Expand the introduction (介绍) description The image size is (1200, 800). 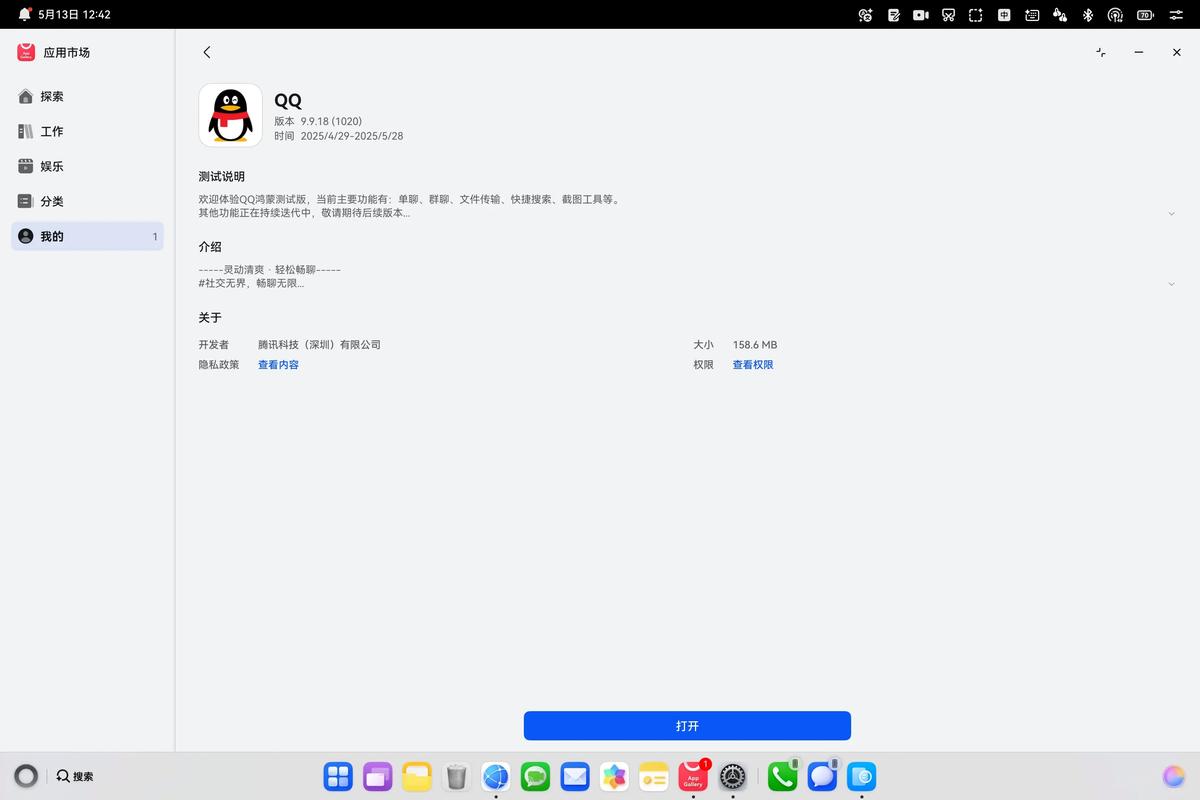tap(1171, 284)
